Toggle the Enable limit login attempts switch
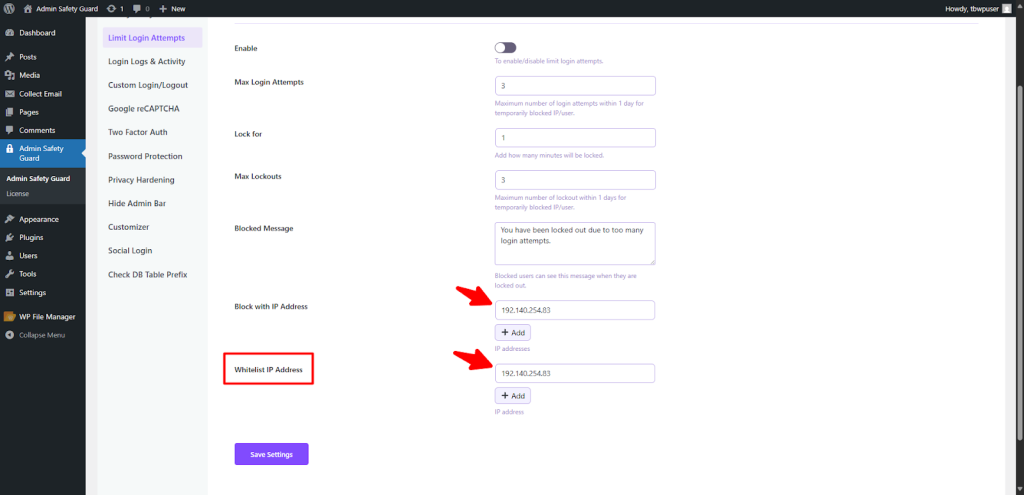Image resolution: width=1024 pixels, height=495 pixels. pyautogui.click(x=505, y=47)
